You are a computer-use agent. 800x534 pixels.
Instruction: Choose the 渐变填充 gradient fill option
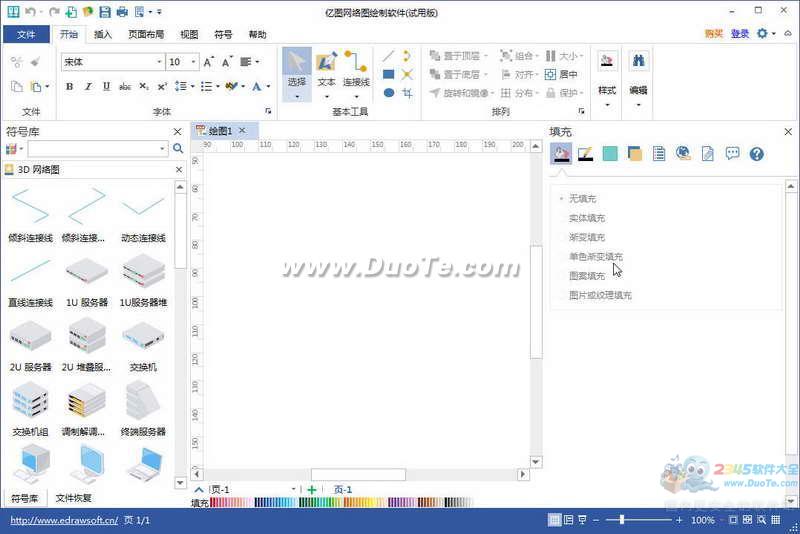(x=587, y=237)
